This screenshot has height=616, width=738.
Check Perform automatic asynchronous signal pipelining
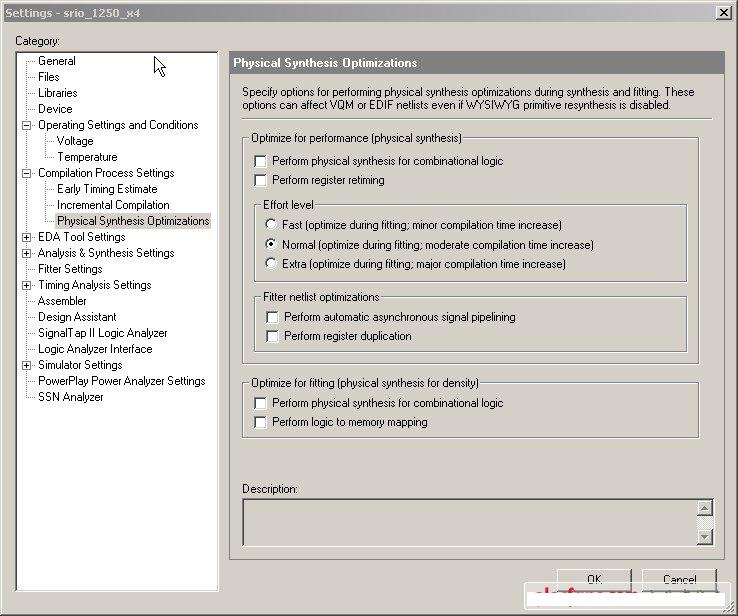[273, 317]
